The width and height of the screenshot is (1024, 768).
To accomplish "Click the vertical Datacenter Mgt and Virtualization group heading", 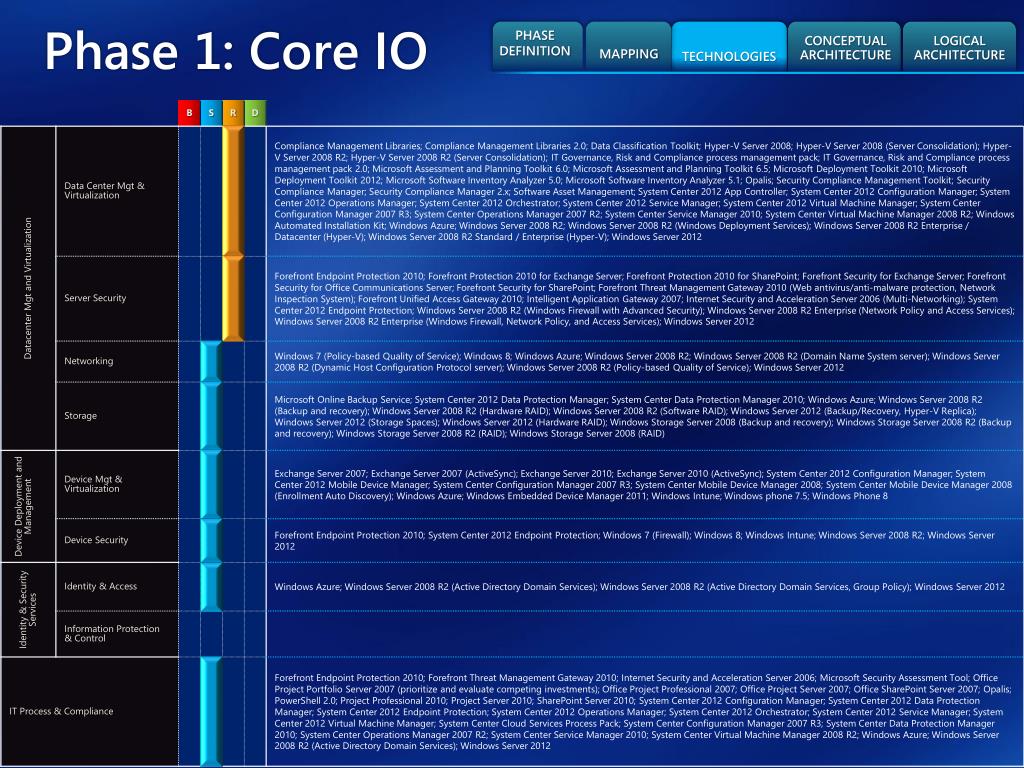I will pos(27,288).
